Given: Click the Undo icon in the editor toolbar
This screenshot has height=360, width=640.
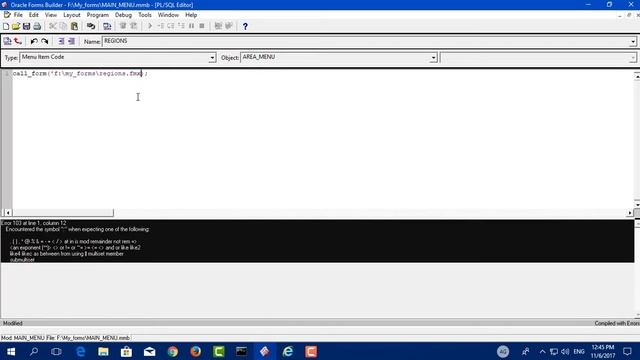Looking at the screenshot, I should 34,41.
